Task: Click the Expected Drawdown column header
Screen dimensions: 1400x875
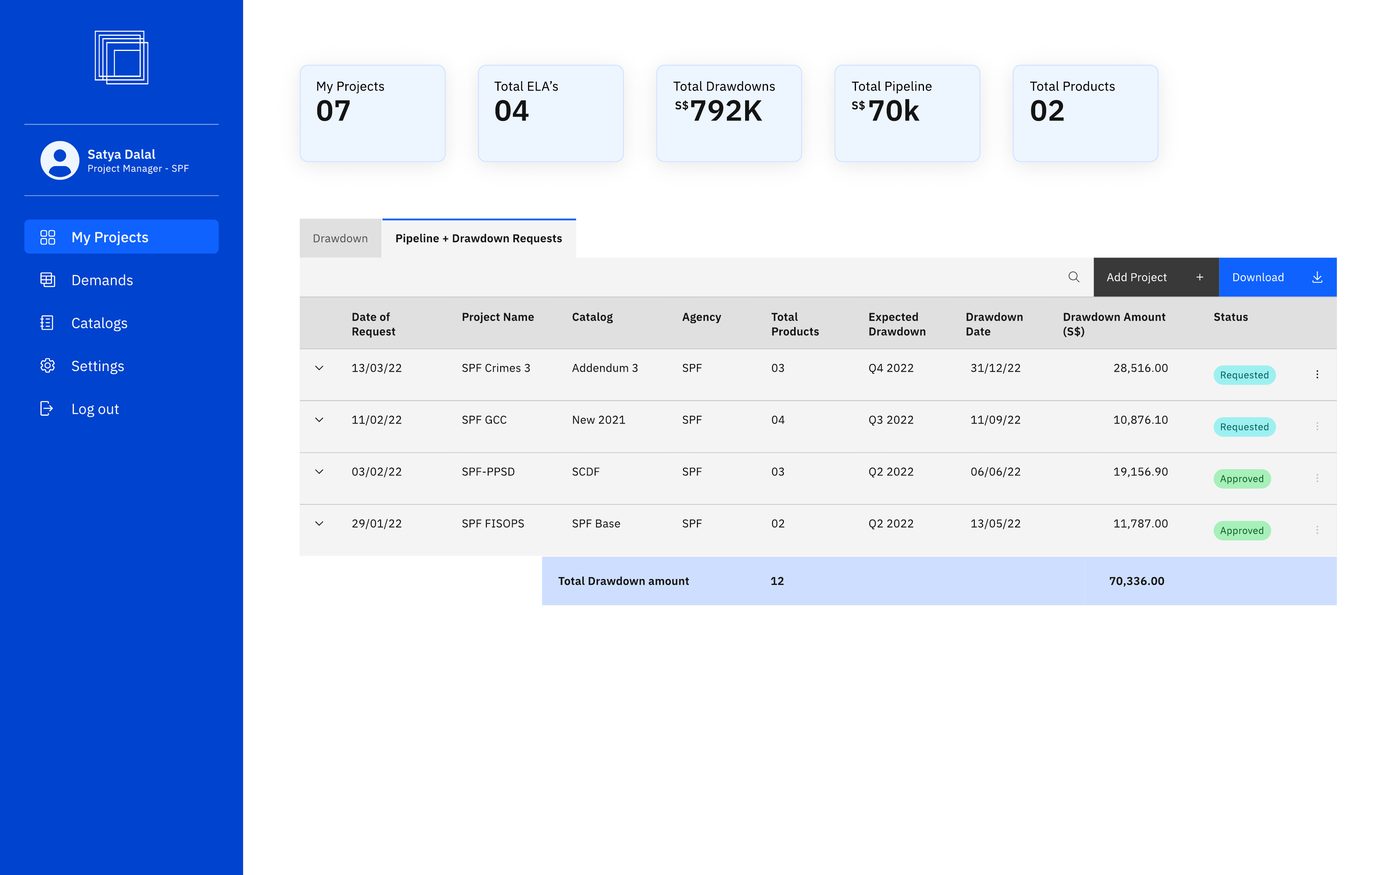Action: (897, 324)
